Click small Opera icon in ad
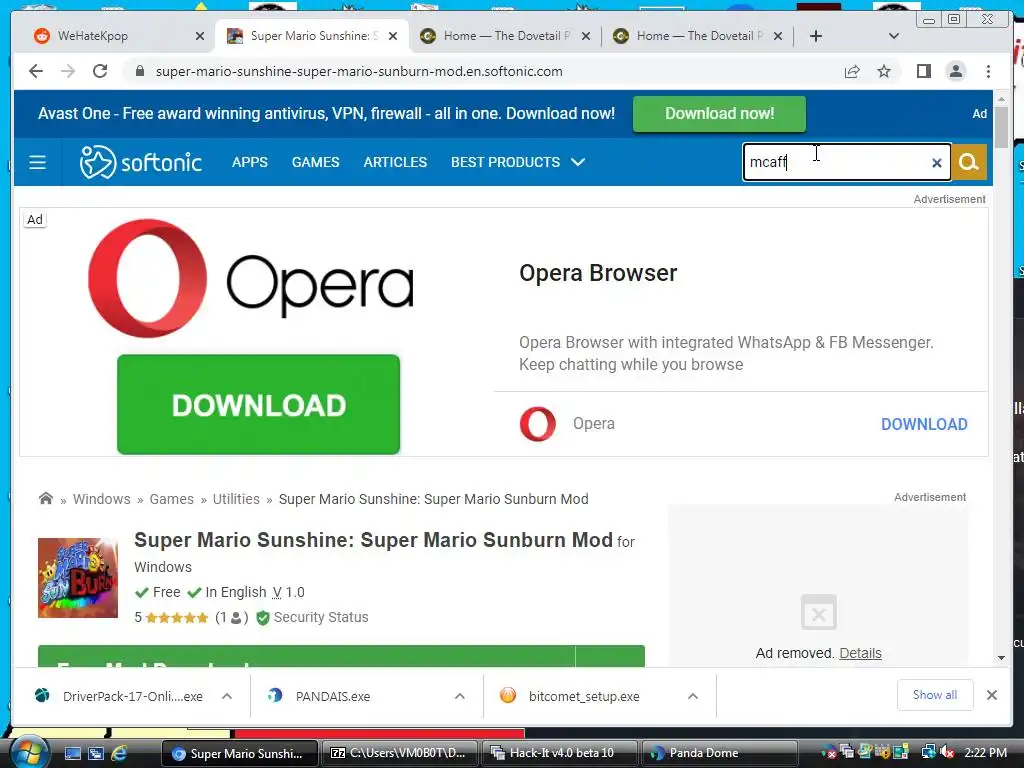Image resolution: width=1024 pixels, height=768 pixels. [538, 424]
